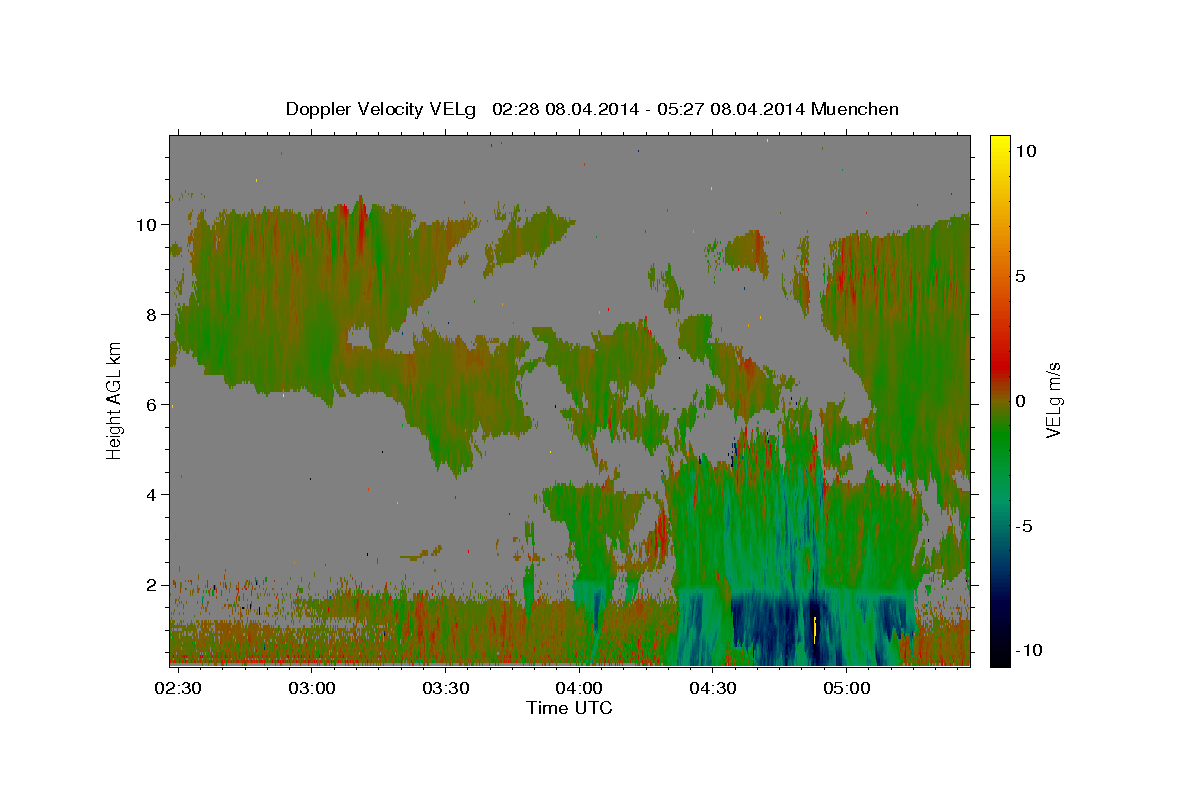The image size is (1200, 800).
Task: Click the colorbar label '-10'
Action: point(1028,650)
